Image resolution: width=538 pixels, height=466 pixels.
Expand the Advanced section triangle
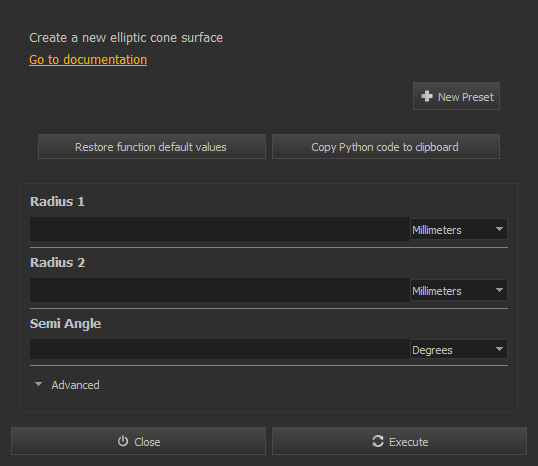(38, 384)
